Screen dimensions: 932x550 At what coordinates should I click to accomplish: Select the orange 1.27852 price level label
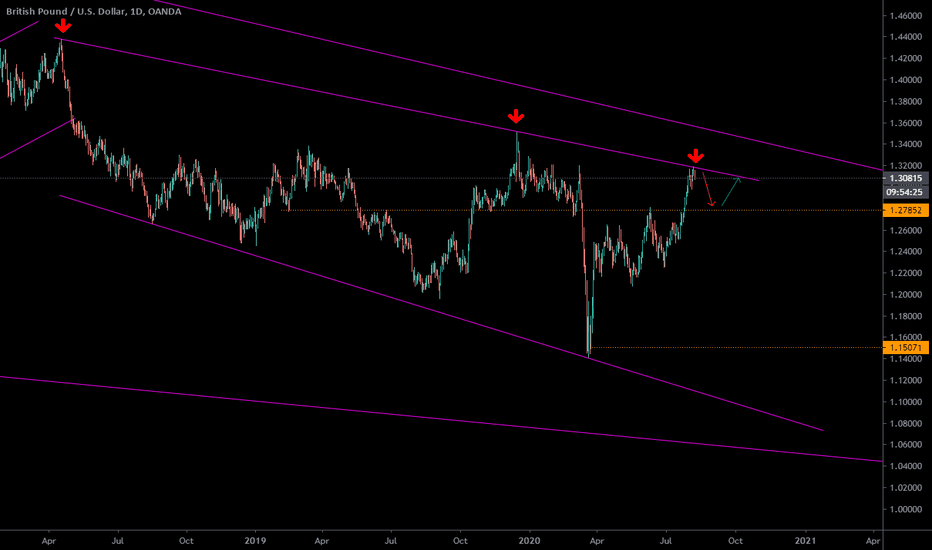point(906,210)
